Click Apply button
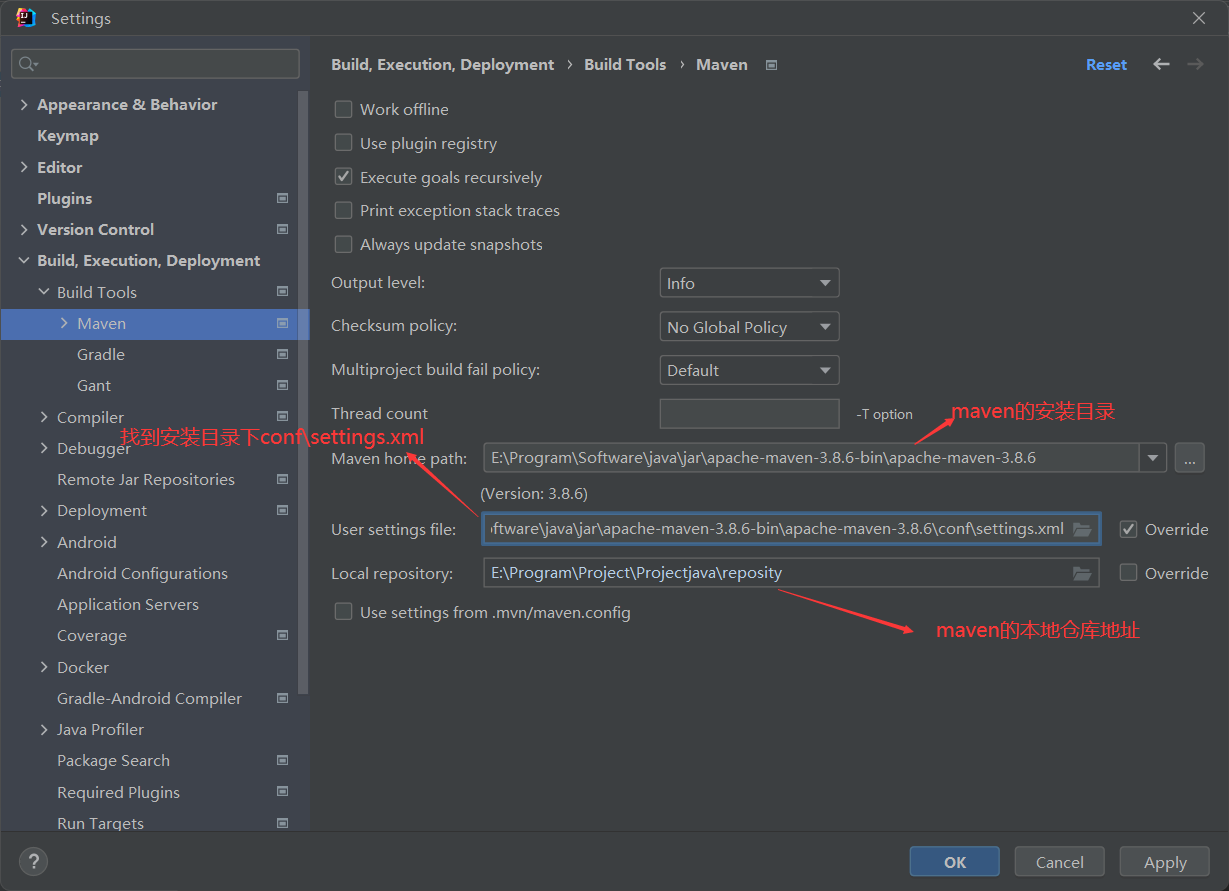Image resolution: width=1229 pixels, height=891 pixels. (x=1165, y=862)
